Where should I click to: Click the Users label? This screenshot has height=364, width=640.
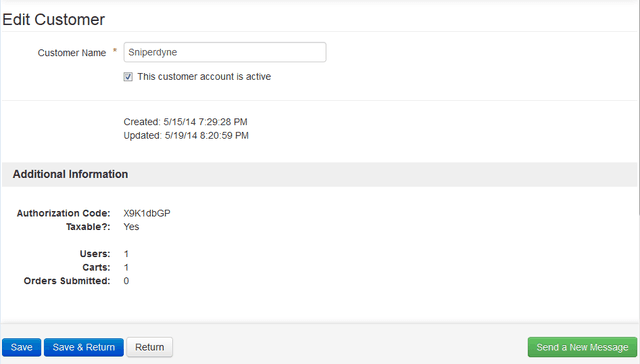95,254
